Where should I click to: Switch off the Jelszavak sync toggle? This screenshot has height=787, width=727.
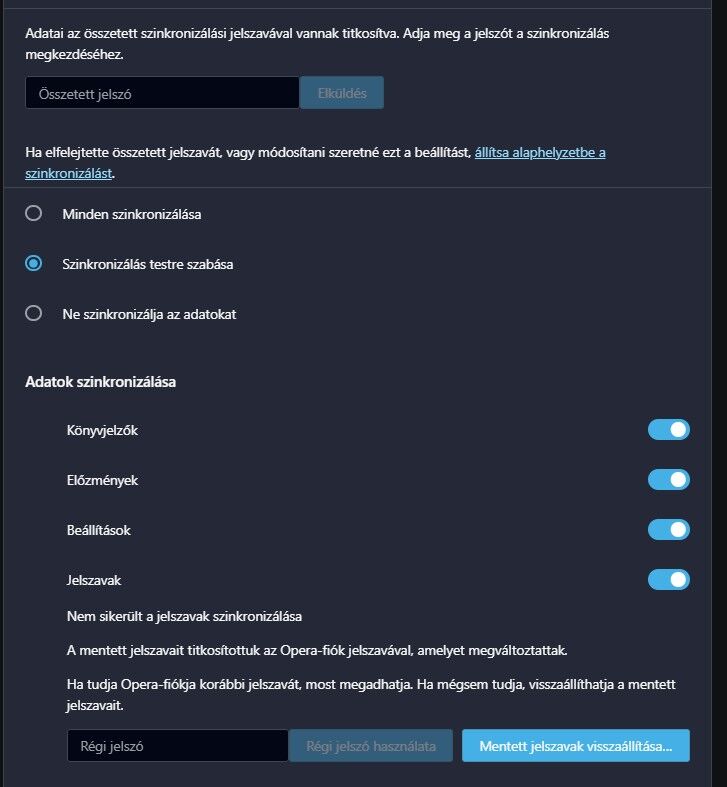point(669,580)
